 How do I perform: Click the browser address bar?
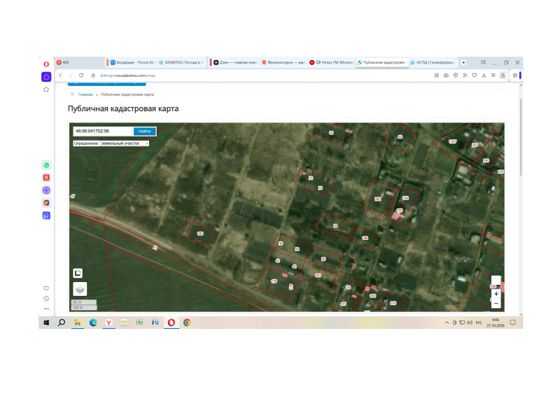tap(264, 75)
